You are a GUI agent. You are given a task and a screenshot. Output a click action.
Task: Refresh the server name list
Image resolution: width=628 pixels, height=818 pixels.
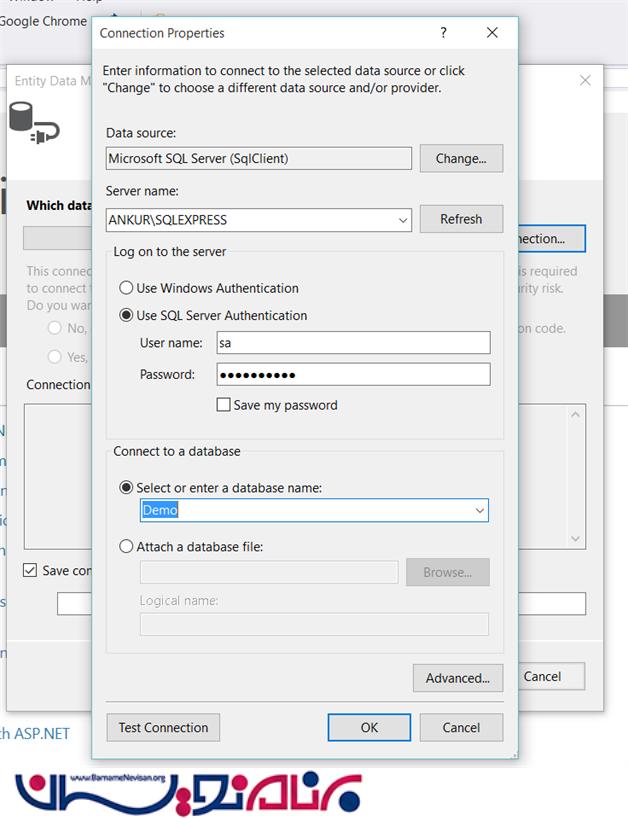pyautogui.click(x=461, y=219)
